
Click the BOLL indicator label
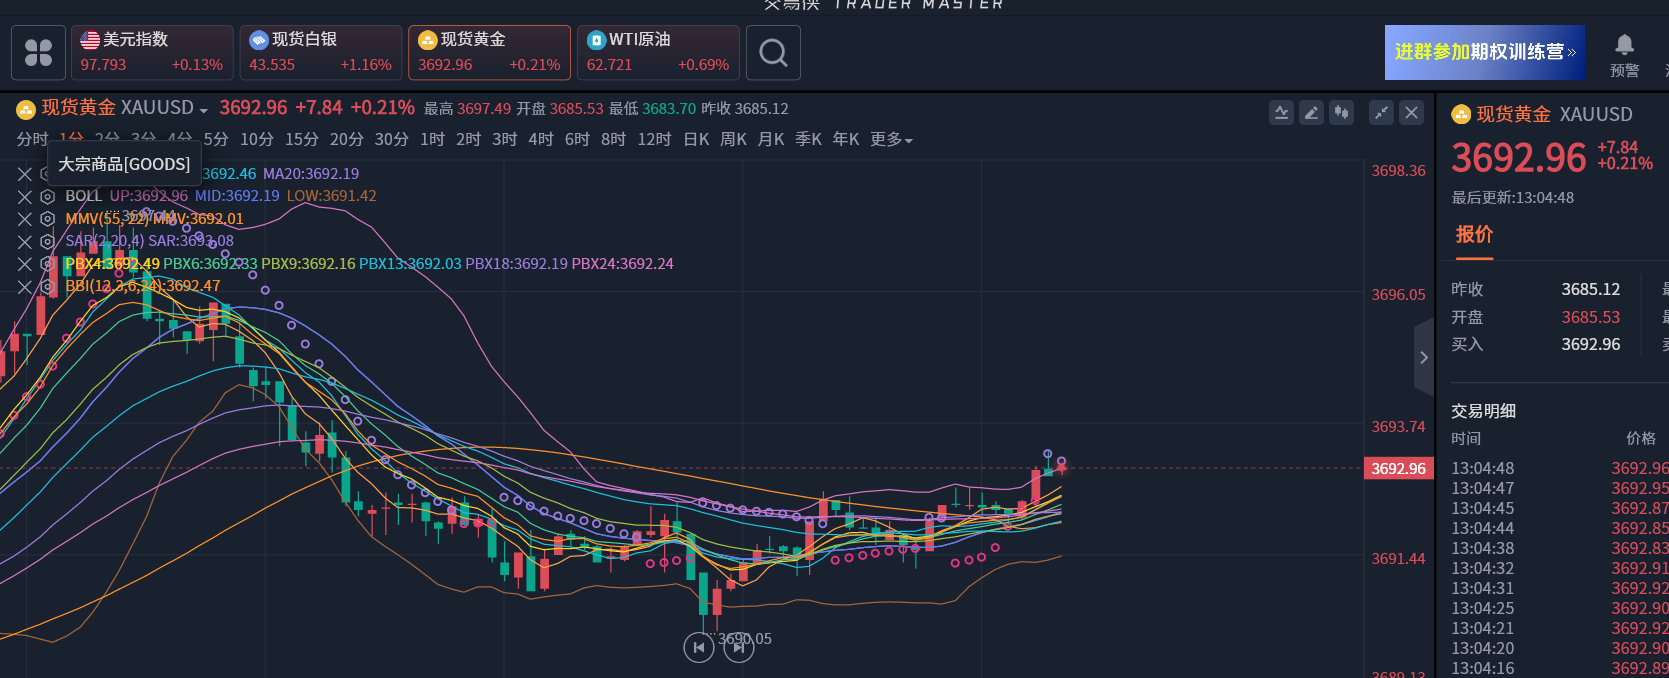click(83, 196)
